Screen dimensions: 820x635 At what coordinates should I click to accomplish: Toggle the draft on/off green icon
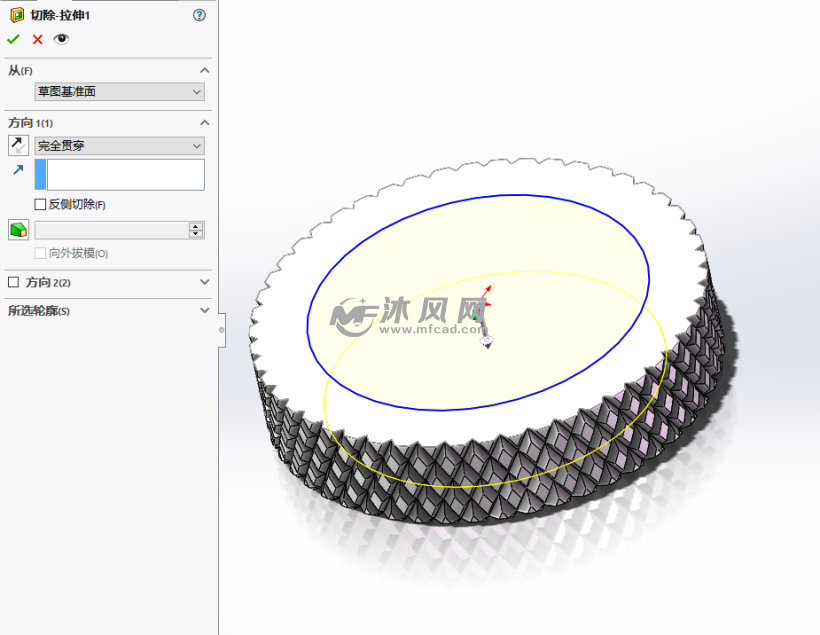click(x=18, y=230)
